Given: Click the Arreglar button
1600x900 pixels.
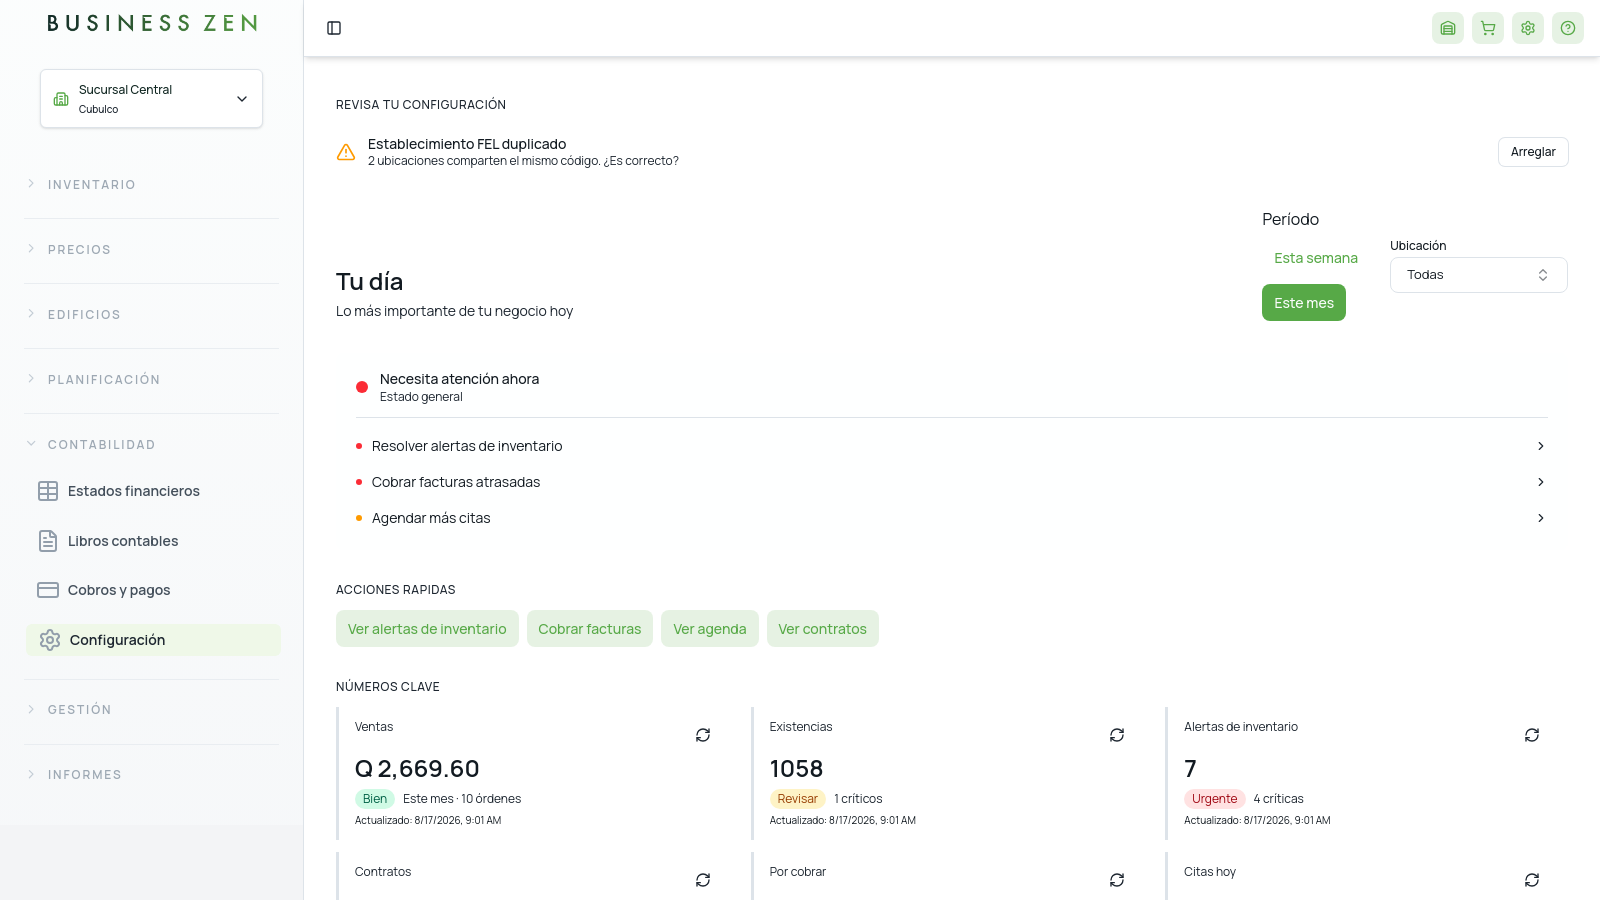Looking at the screenshot, I should coord(1533,152).
